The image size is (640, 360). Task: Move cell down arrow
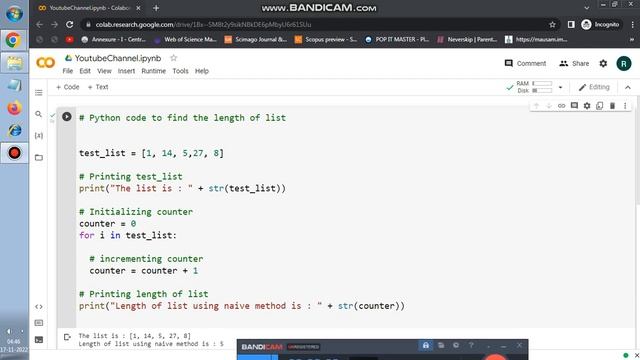pos(549,106)
